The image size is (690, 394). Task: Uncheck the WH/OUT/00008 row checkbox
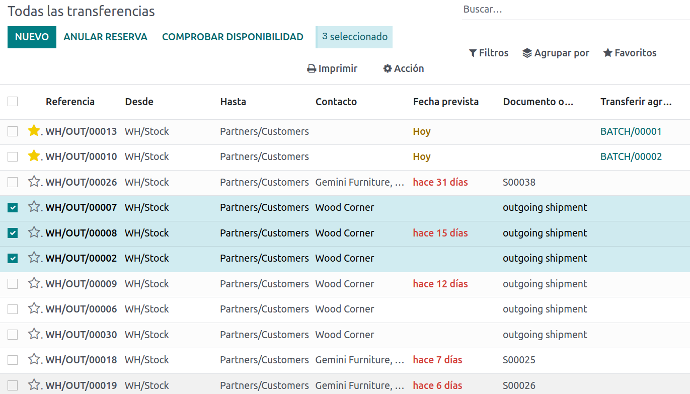coord(13,233)
